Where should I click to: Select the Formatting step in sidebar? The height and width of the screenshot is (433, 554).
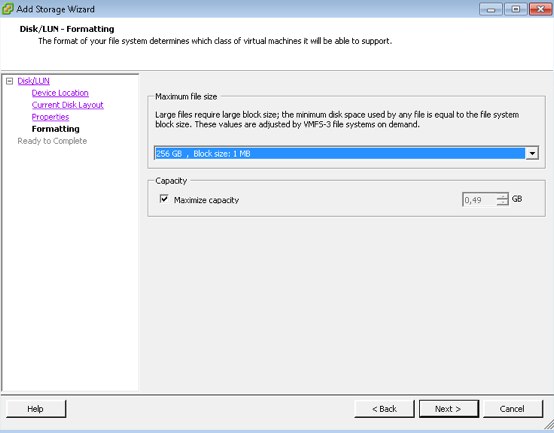55,129
